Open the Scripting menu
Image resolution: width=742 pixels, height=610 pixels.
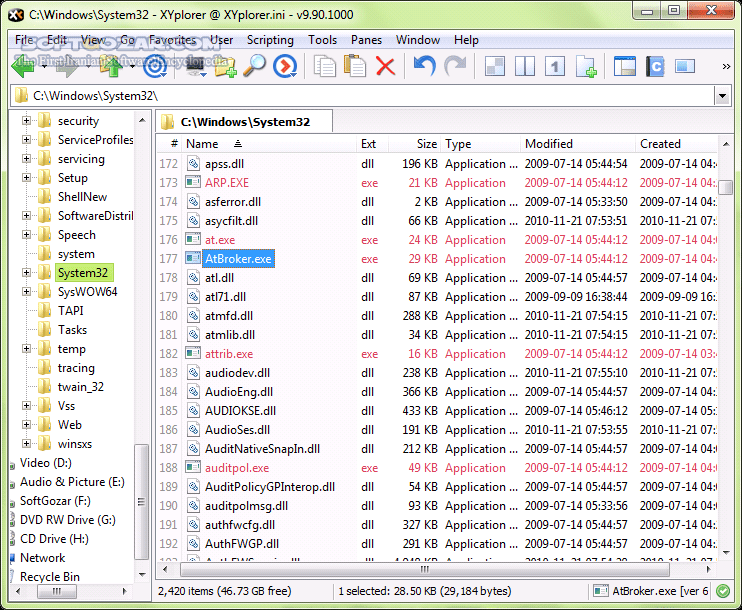tap(270, 40)
